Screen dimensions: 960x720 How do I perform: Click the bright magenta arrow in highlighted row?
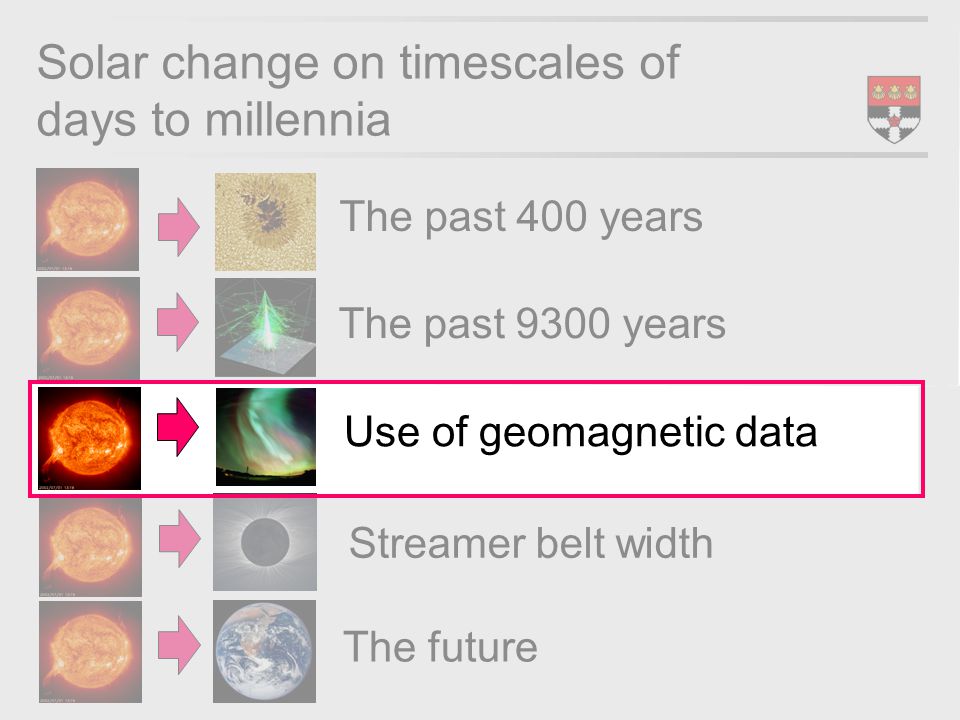[178, 427]
